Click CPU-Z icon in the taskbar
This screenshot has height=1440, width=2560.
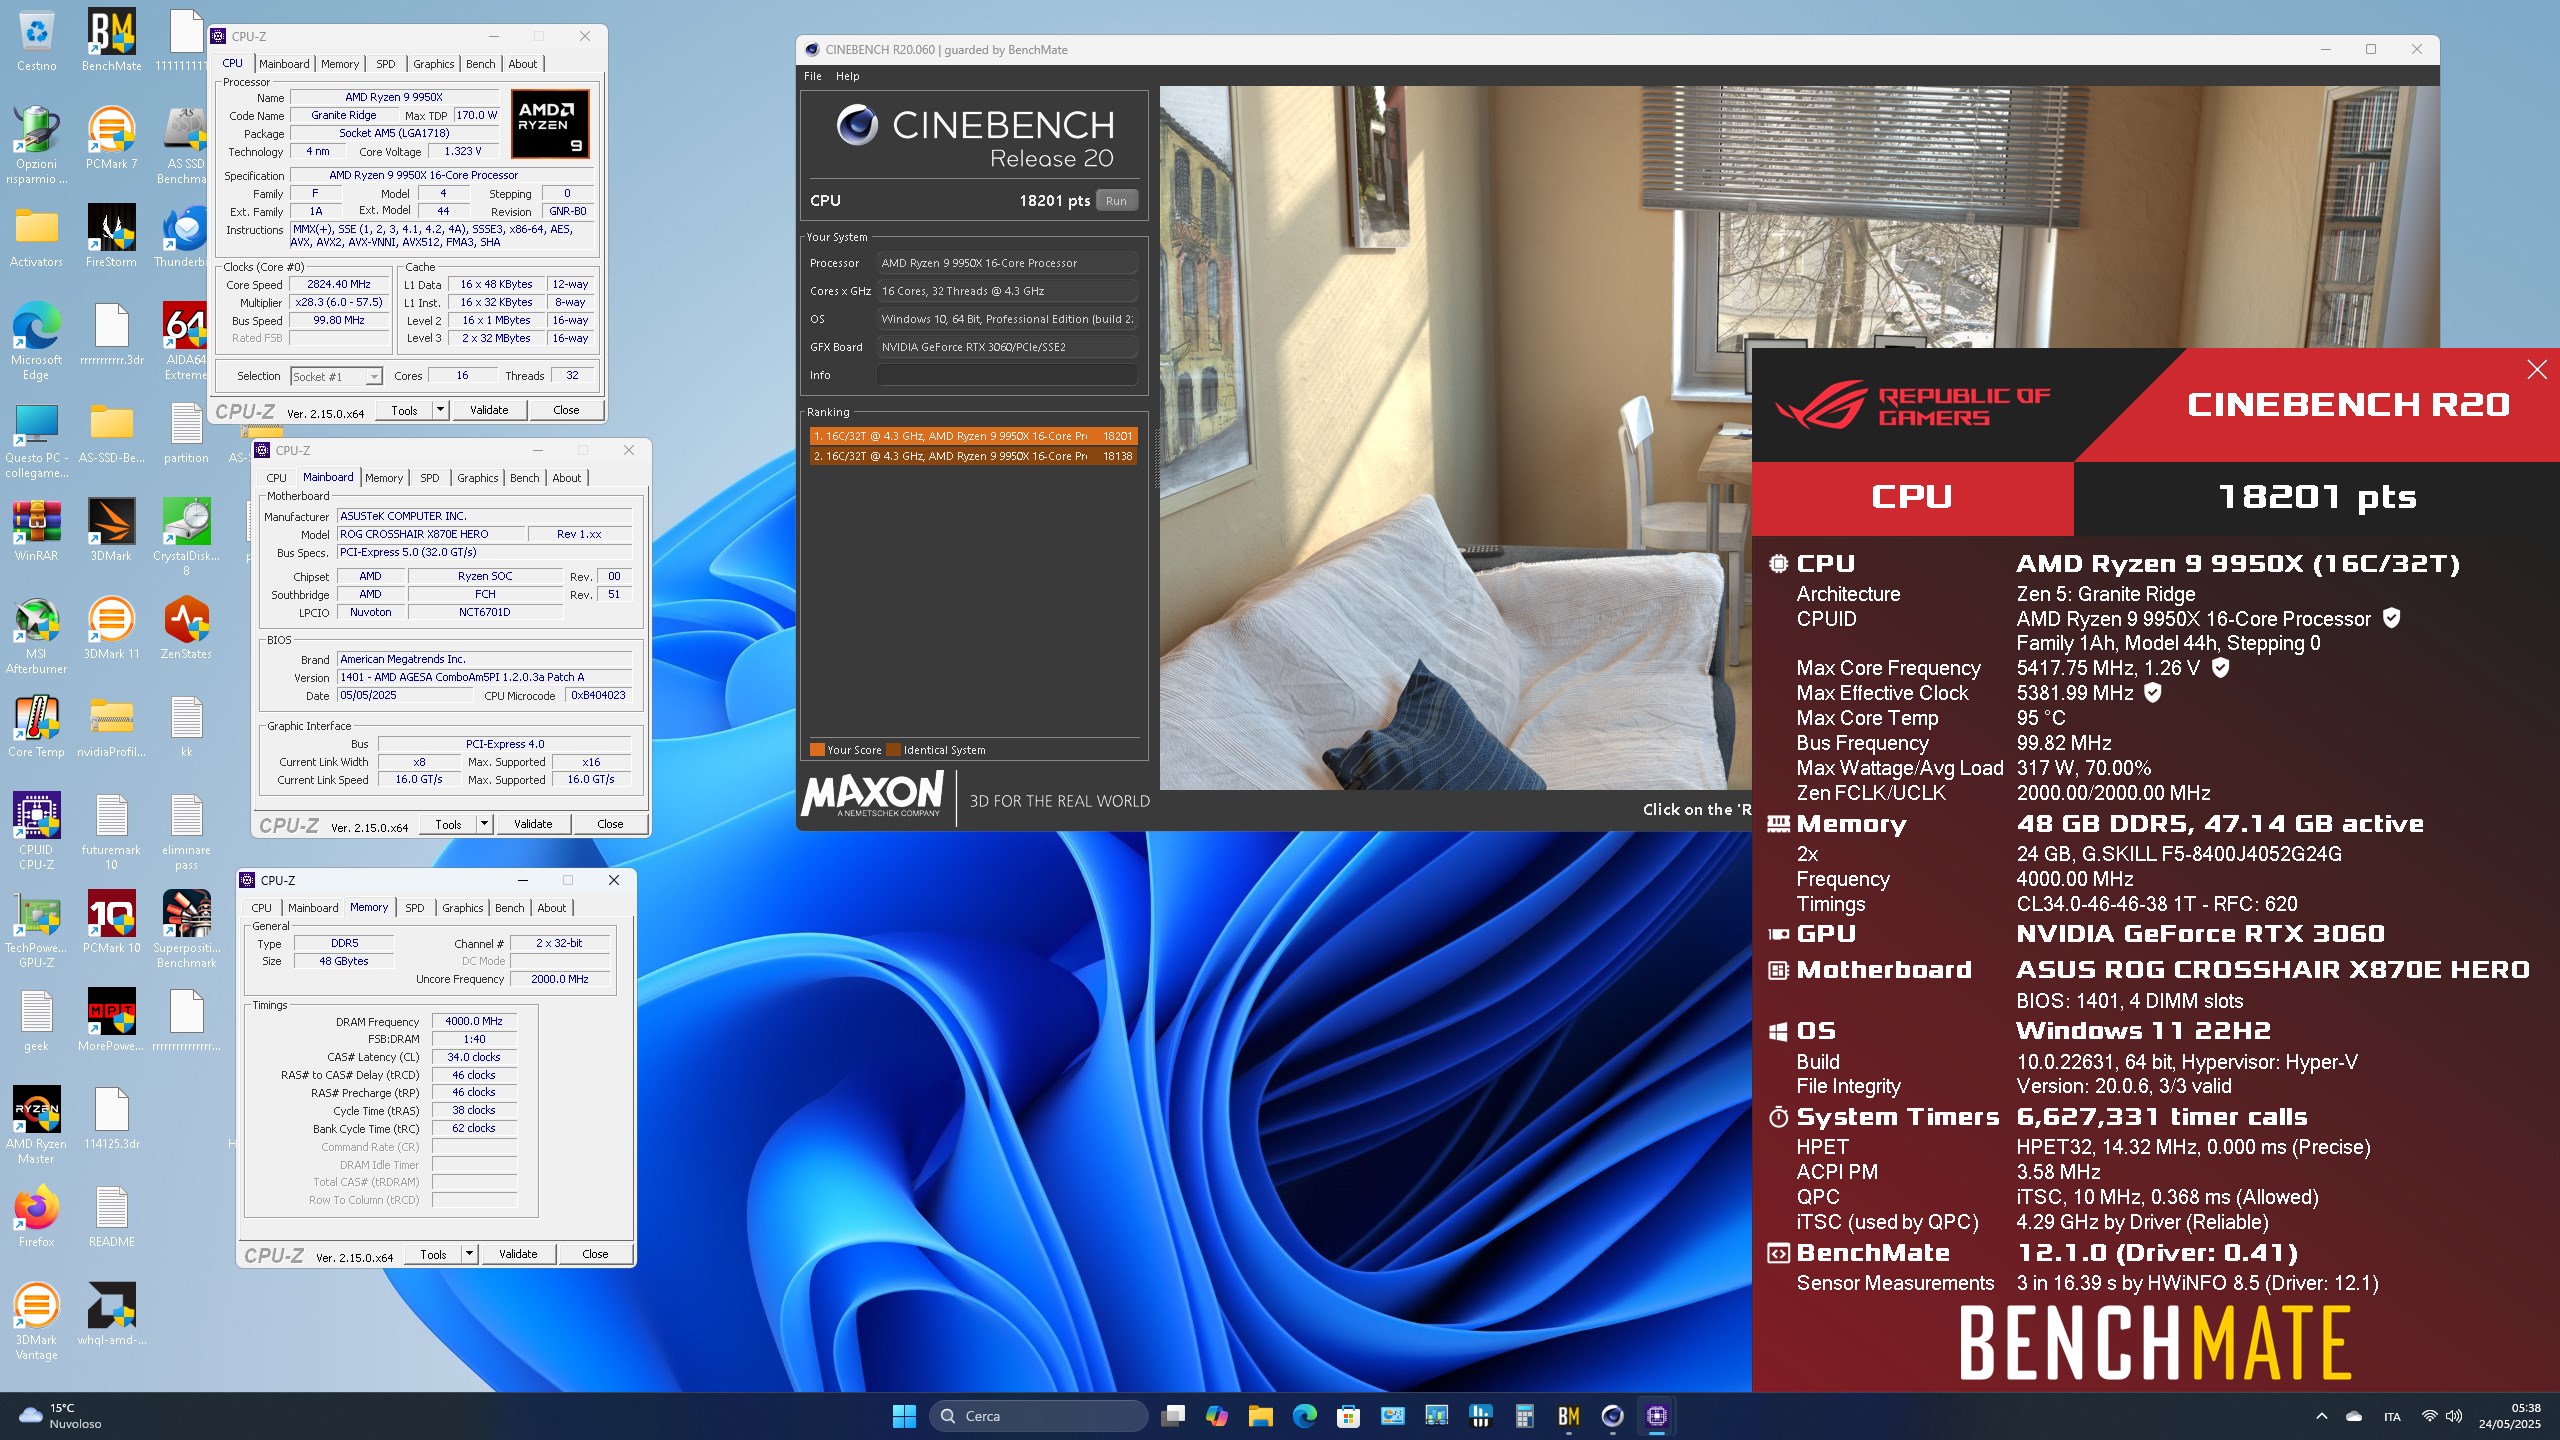tap(1656, 1416)
